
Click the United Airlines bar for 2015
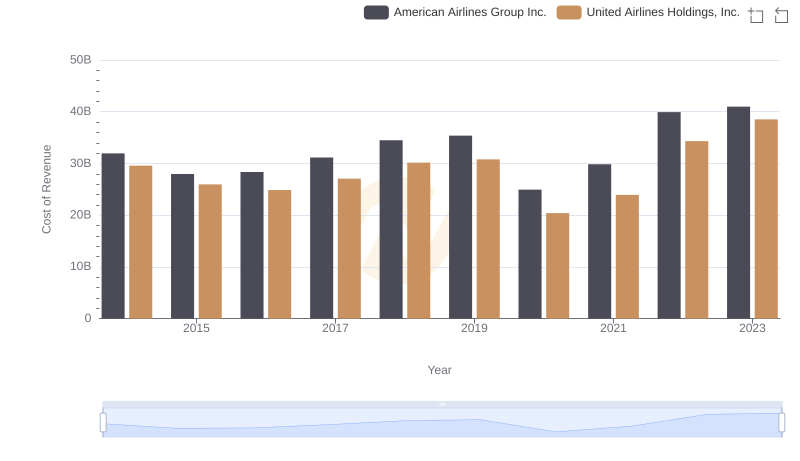point(210,251)
